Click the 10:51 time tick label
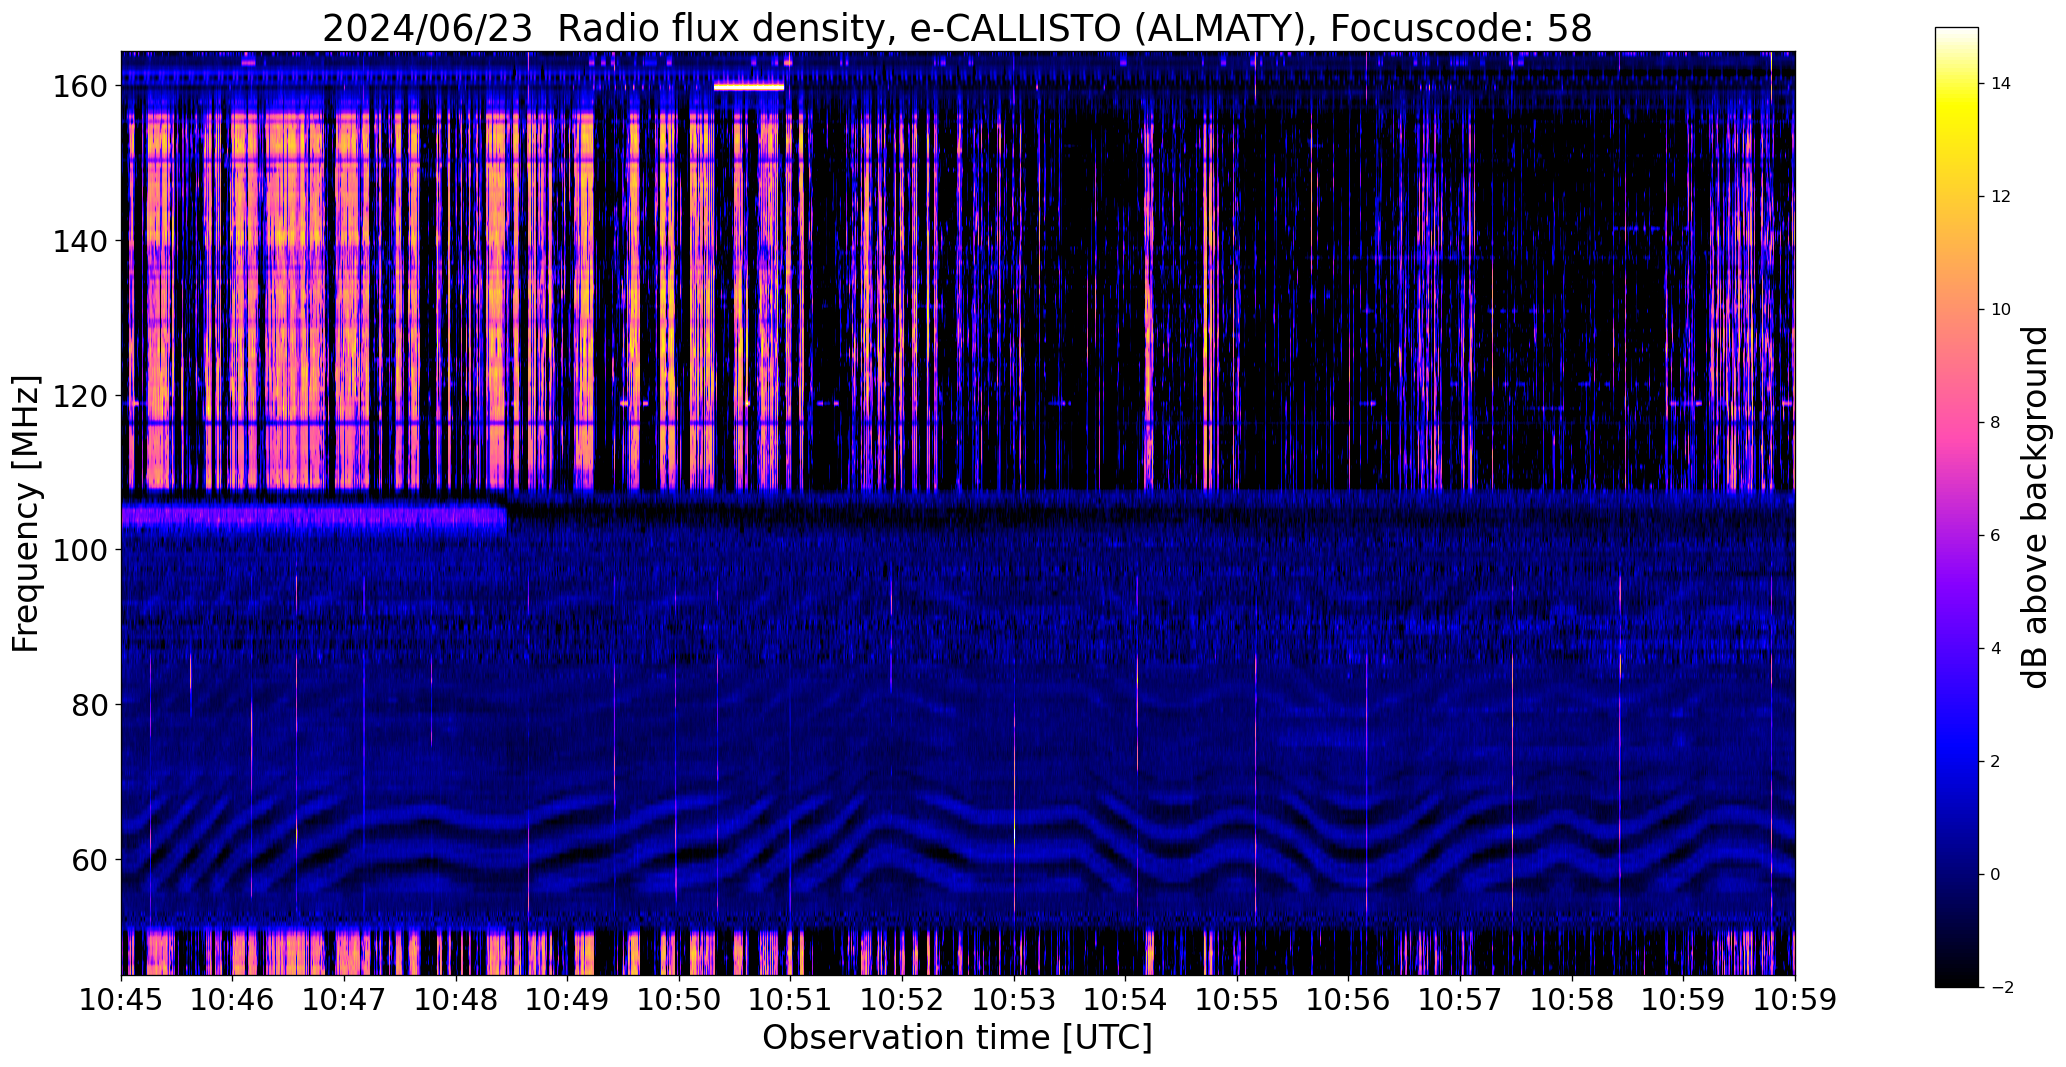 click(x=791, y=1000)
